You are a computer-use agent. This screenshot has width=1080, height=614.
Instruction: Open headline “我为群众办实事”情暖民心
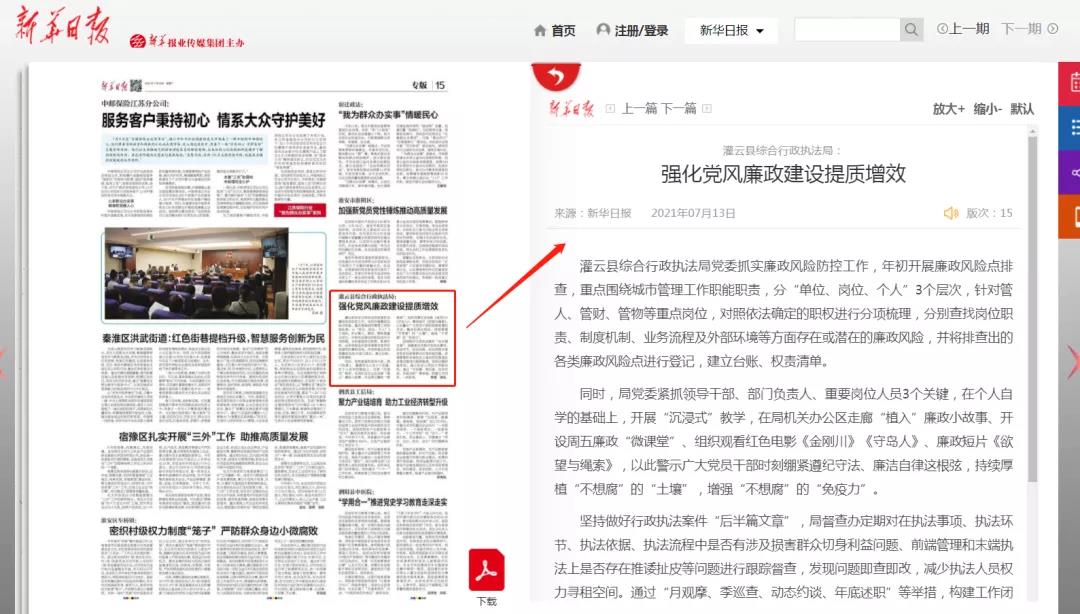pos(388,115)
